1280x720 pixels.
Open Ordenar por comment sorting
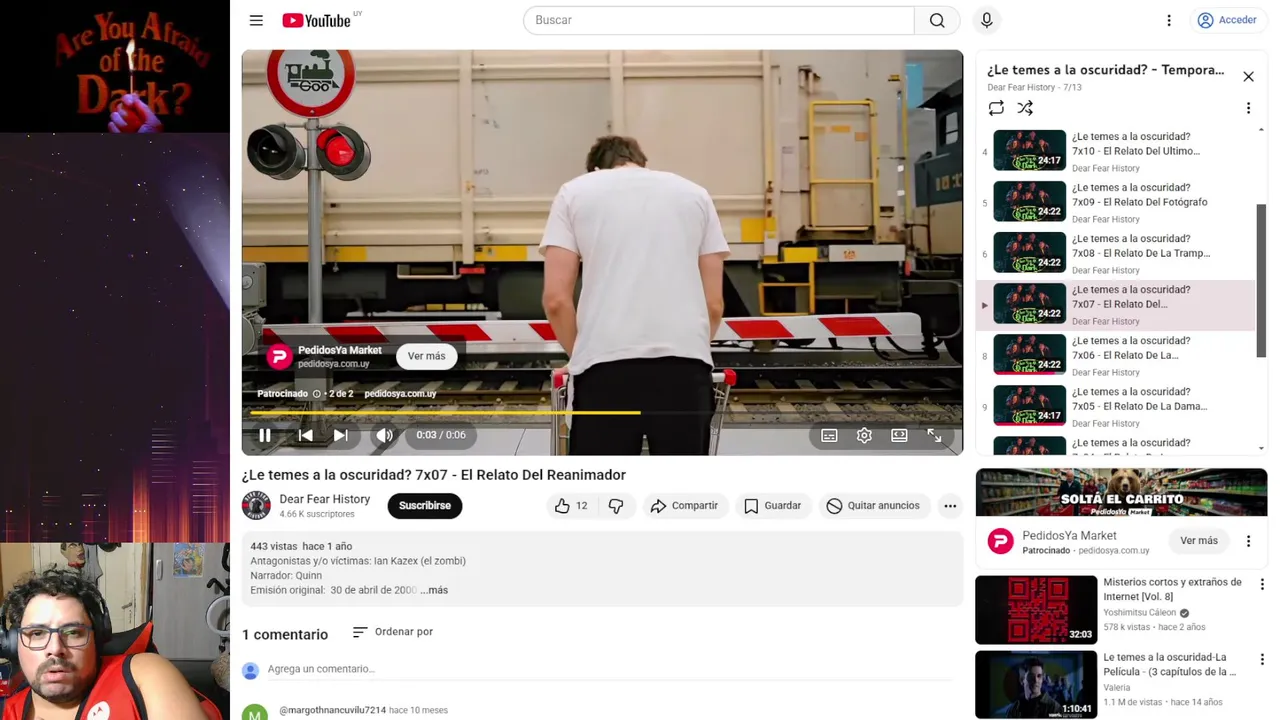393,632
